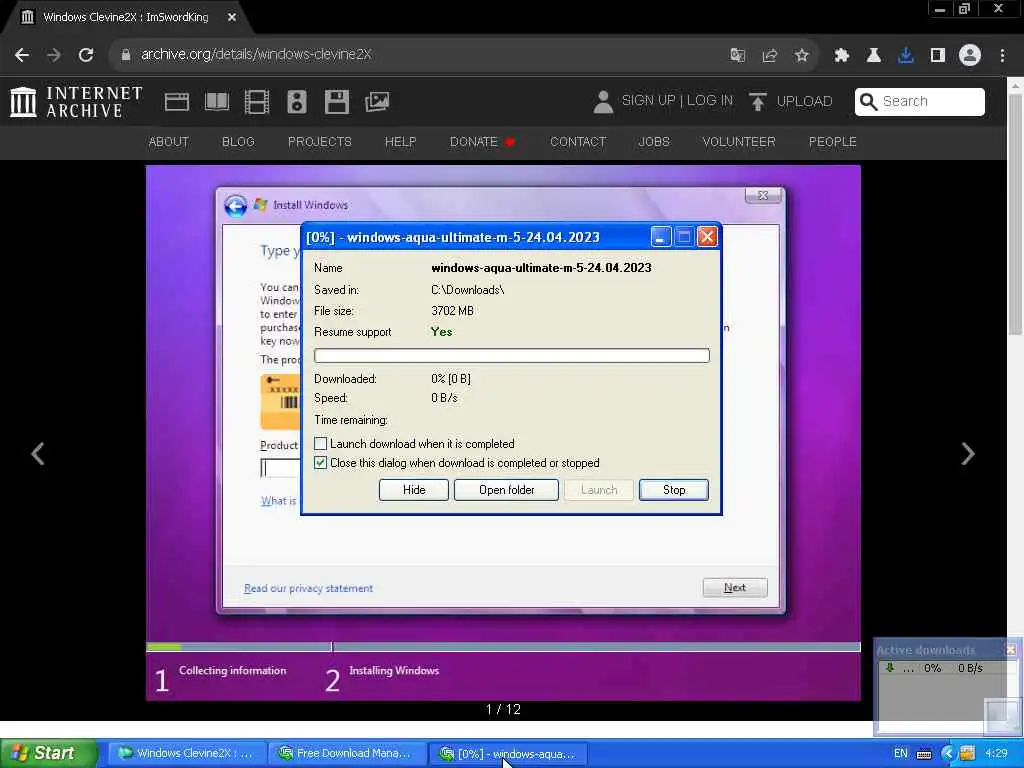Screen dimensions: 1024x768
Task: Uncheck Close this dialog when download completes
Action: 321,463
